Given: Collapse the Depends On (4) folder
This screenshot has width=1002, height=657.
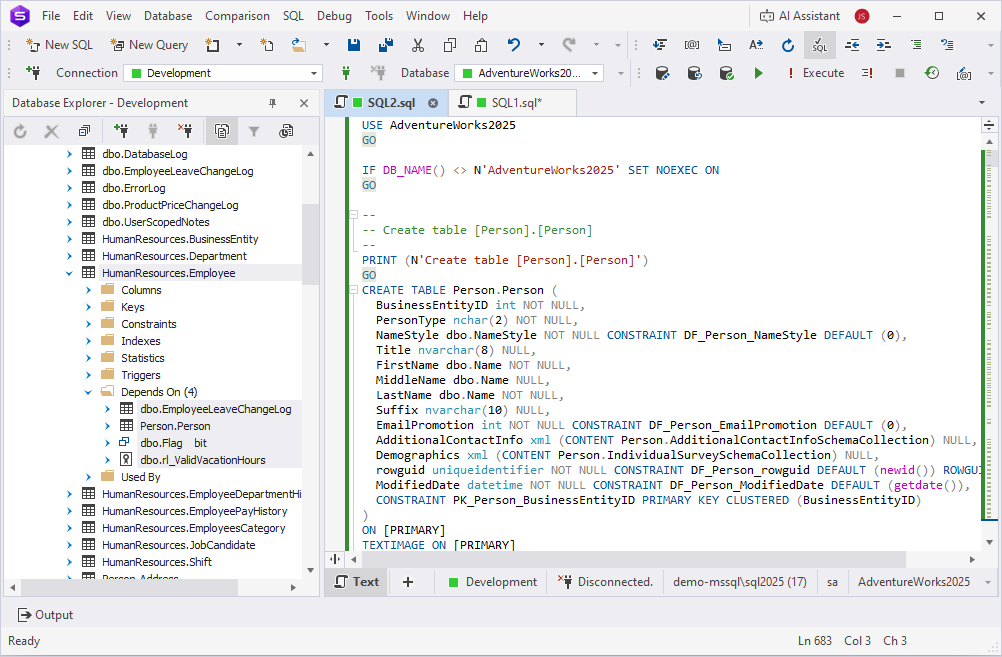Looking at the screenshot, I should 88,392.
